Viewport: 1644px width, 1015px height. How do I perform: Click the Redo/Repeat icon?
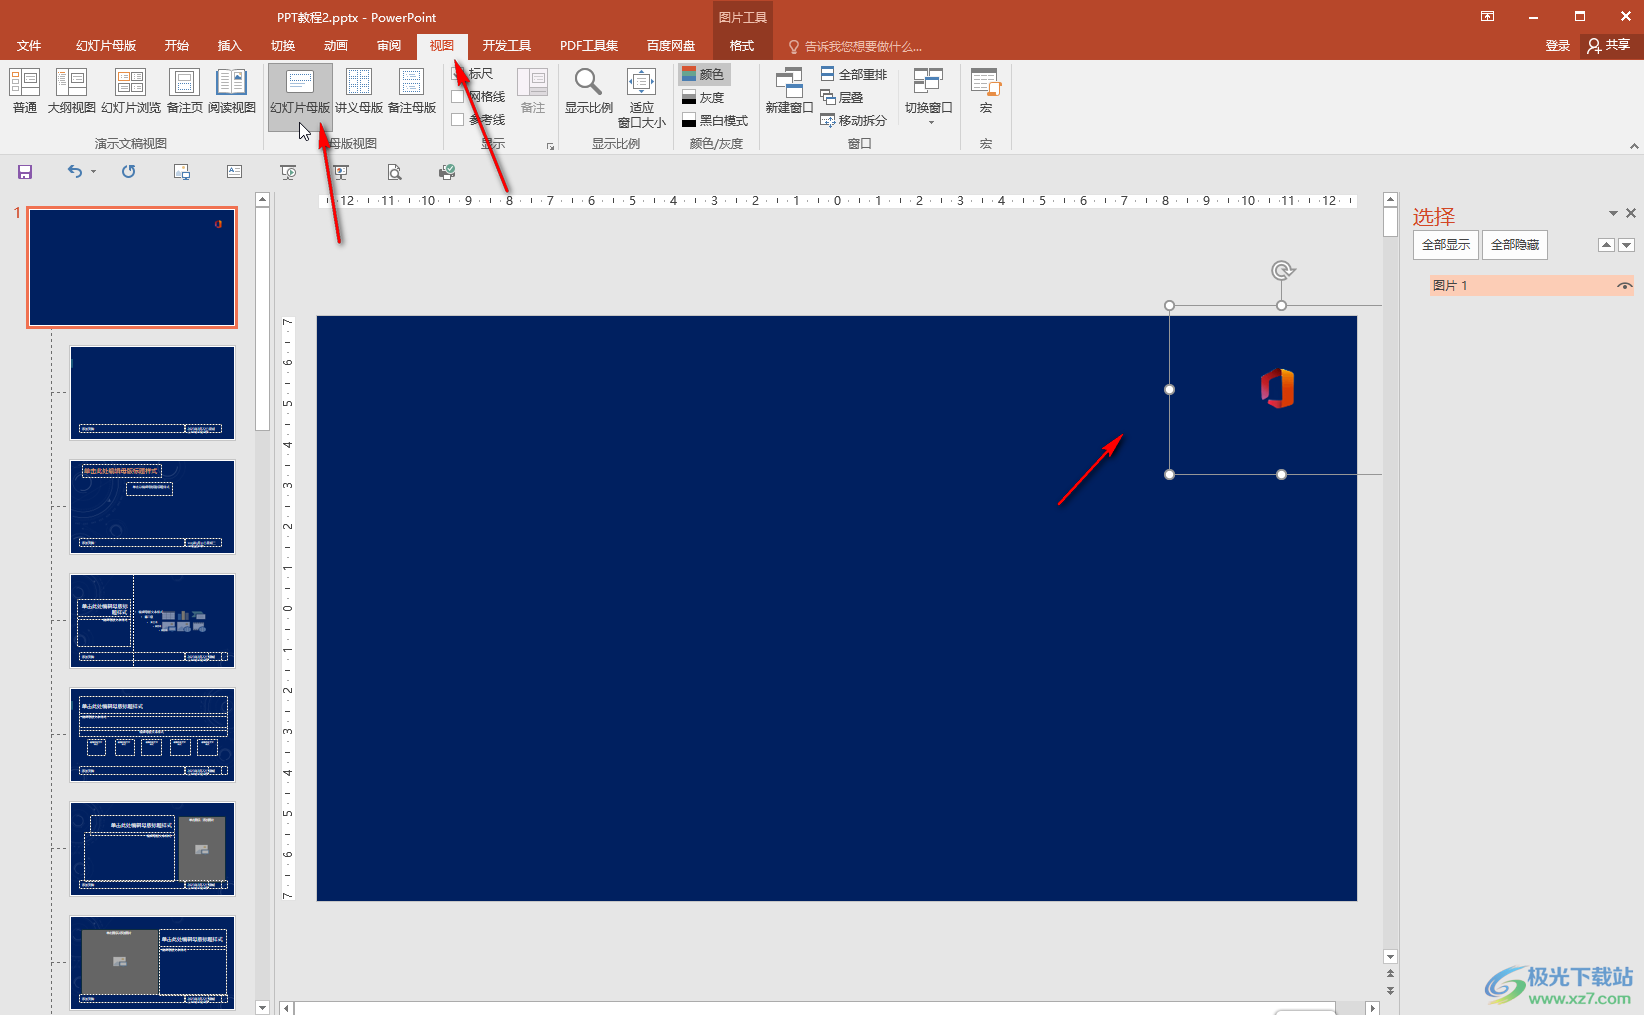pyautogui.click(x=128, y=172)
